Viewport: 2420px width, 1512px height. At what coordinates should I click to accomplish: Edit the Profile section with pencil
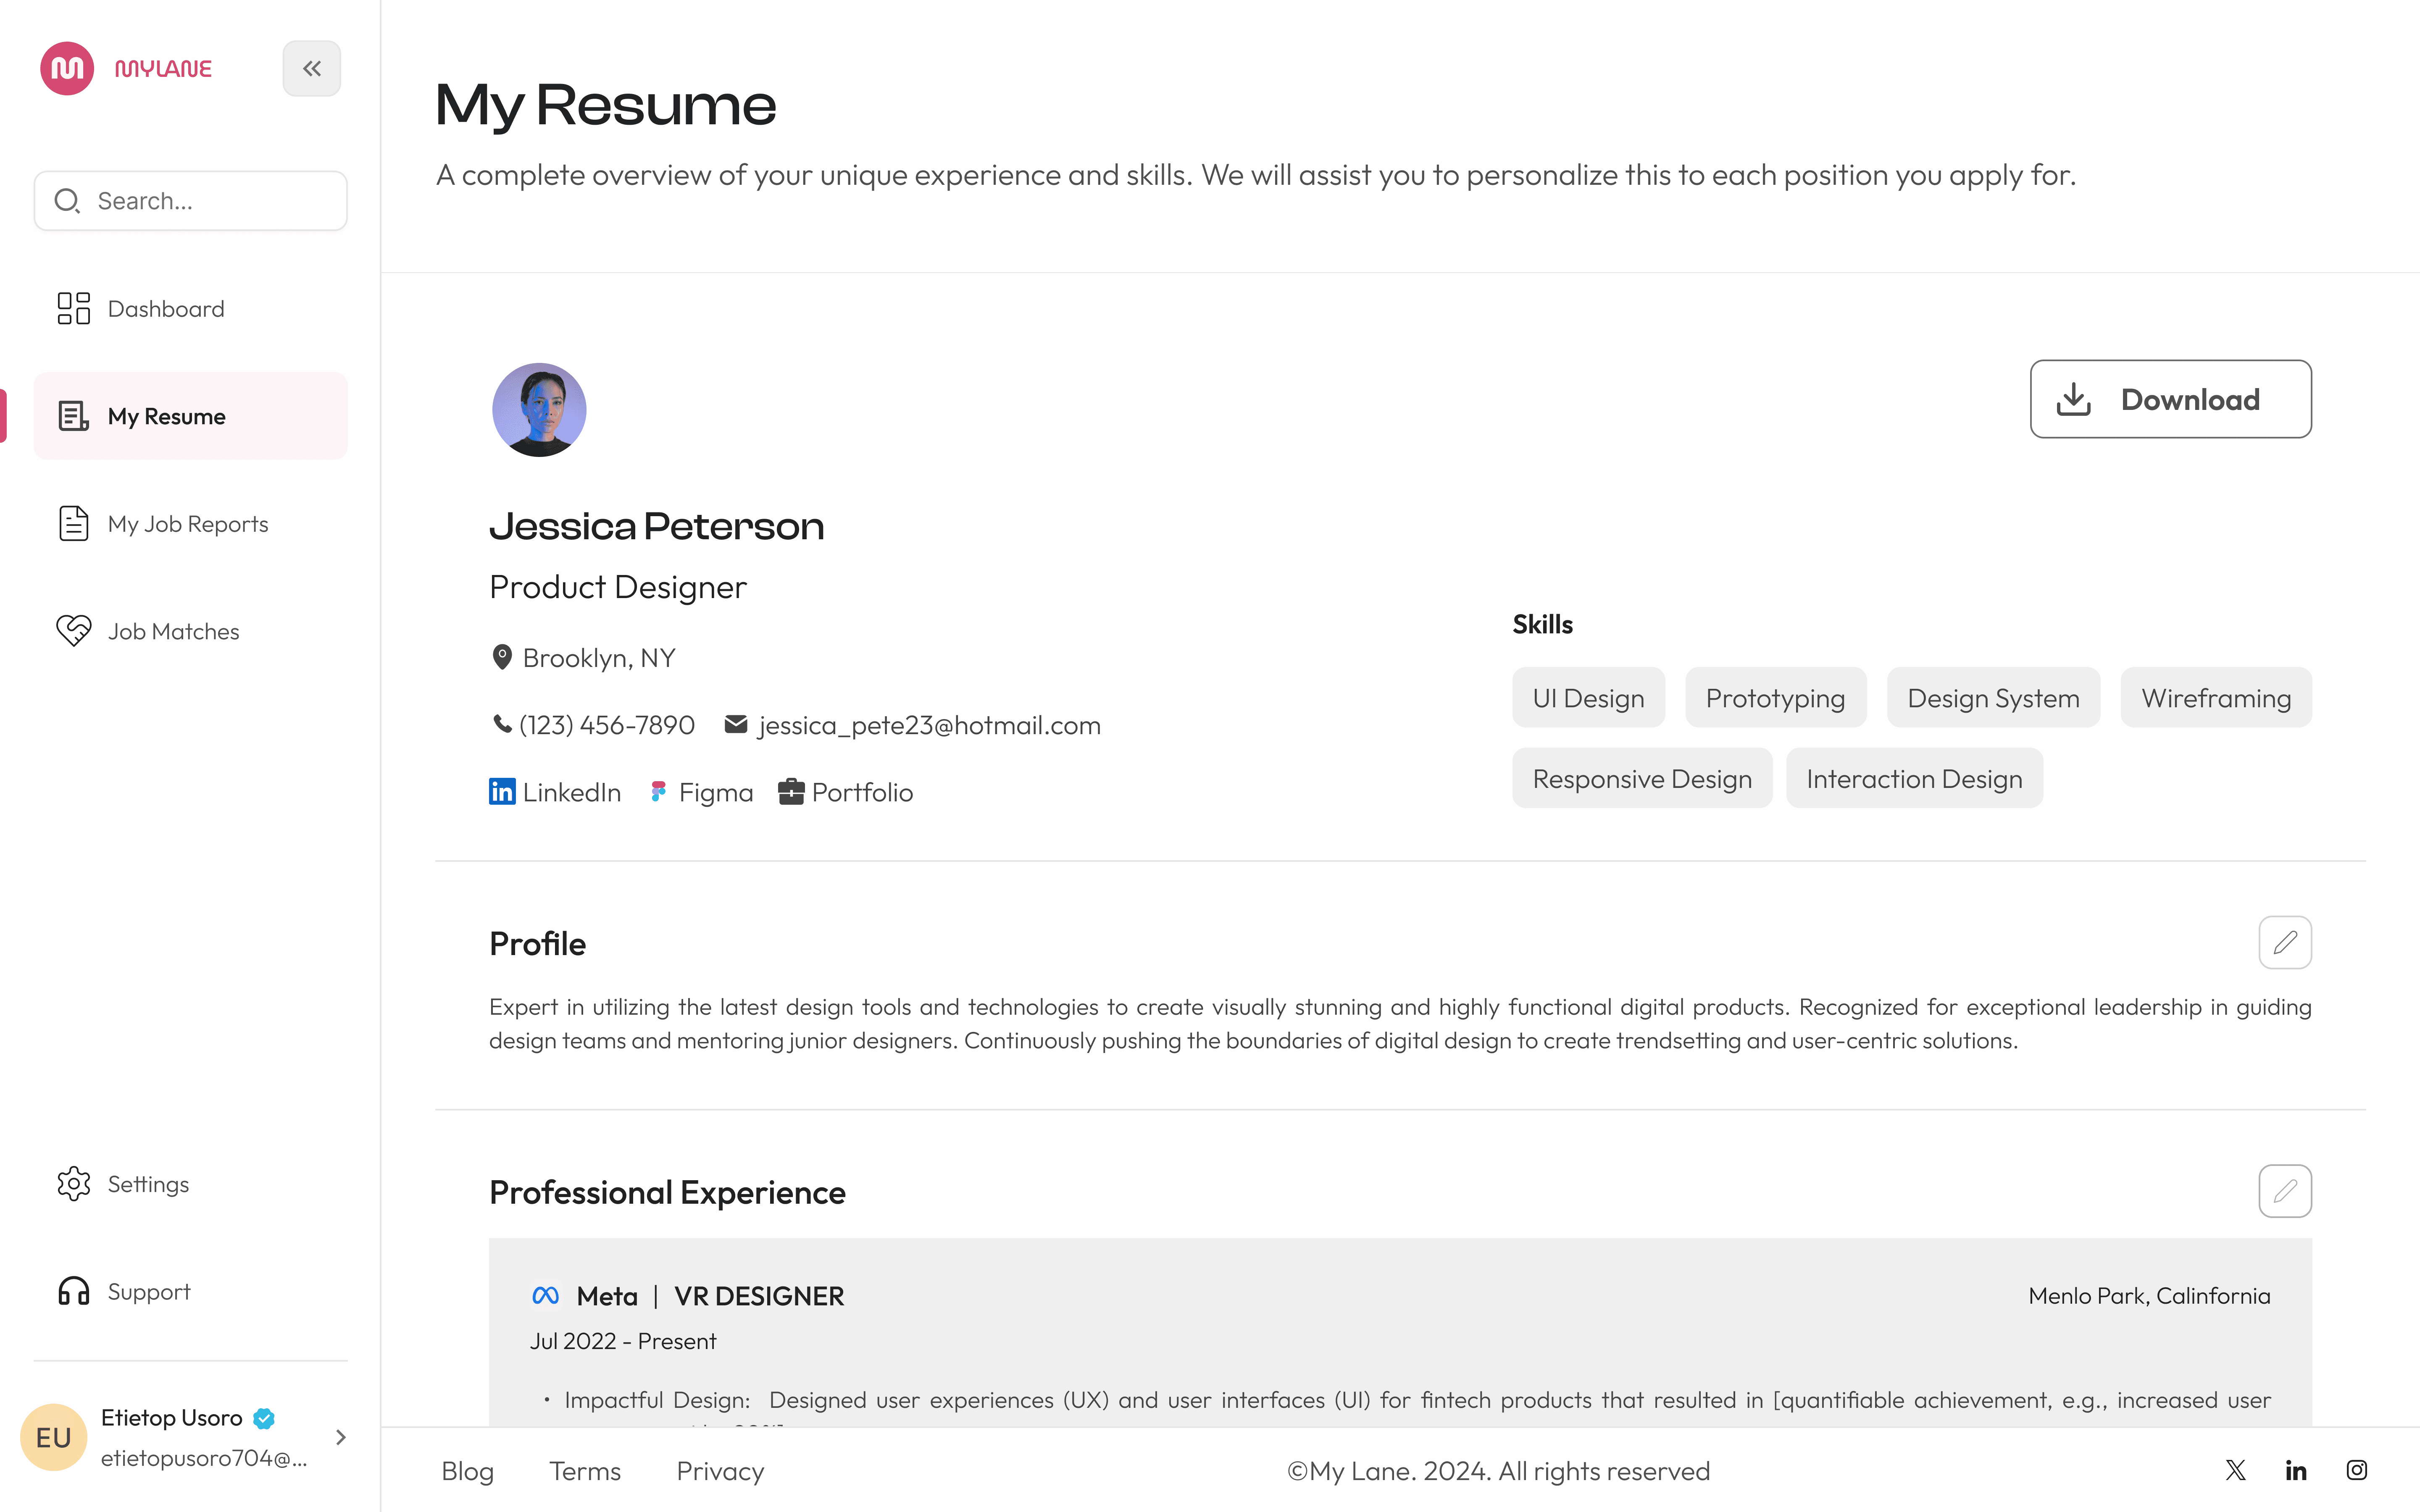click(2285, 942)
